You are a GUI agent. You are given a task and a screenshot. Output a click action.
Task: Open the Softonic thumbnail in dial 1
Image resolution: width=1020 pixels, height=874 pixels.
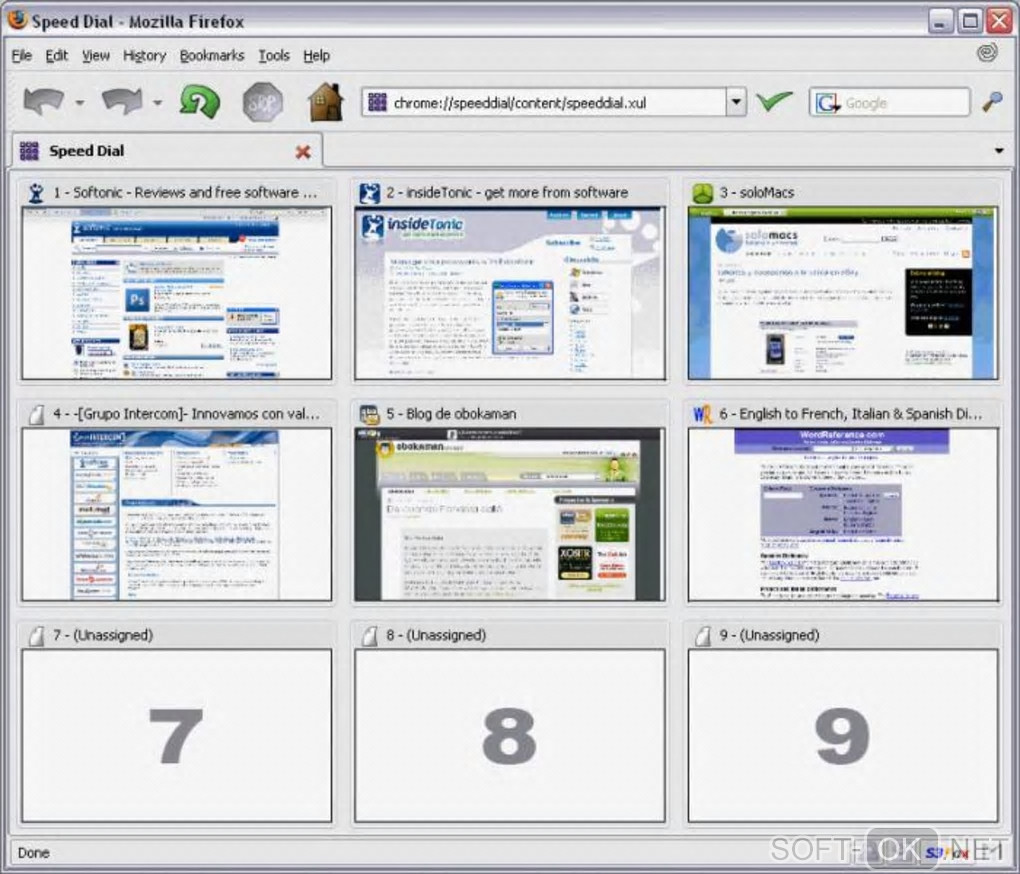pos(177,293)
